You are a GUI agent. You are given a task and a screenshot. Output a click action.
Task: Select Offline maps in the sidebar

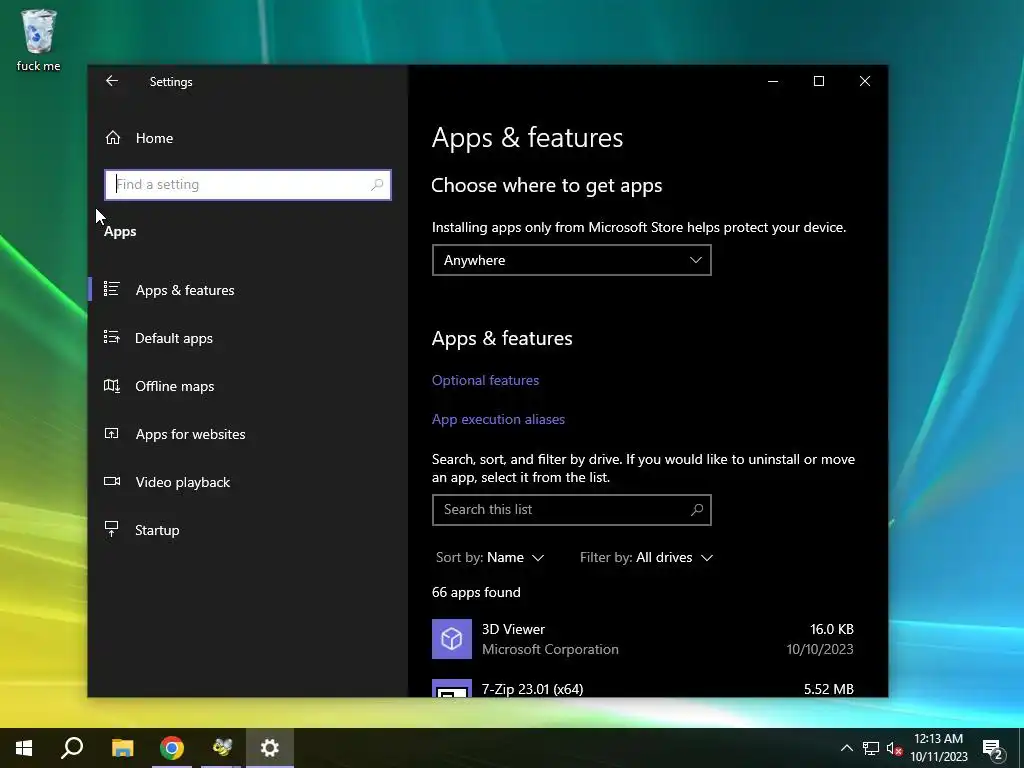click(248, 386)
